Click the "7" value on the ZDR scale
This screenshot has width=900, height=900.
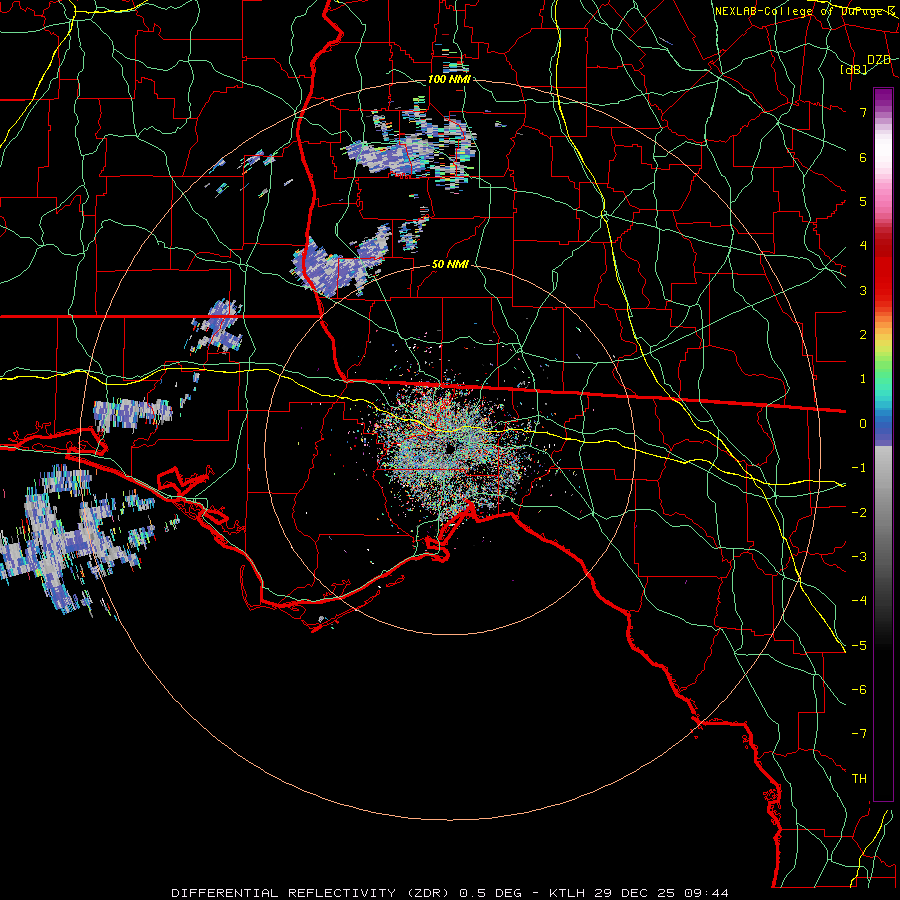[x=863, y=112]
